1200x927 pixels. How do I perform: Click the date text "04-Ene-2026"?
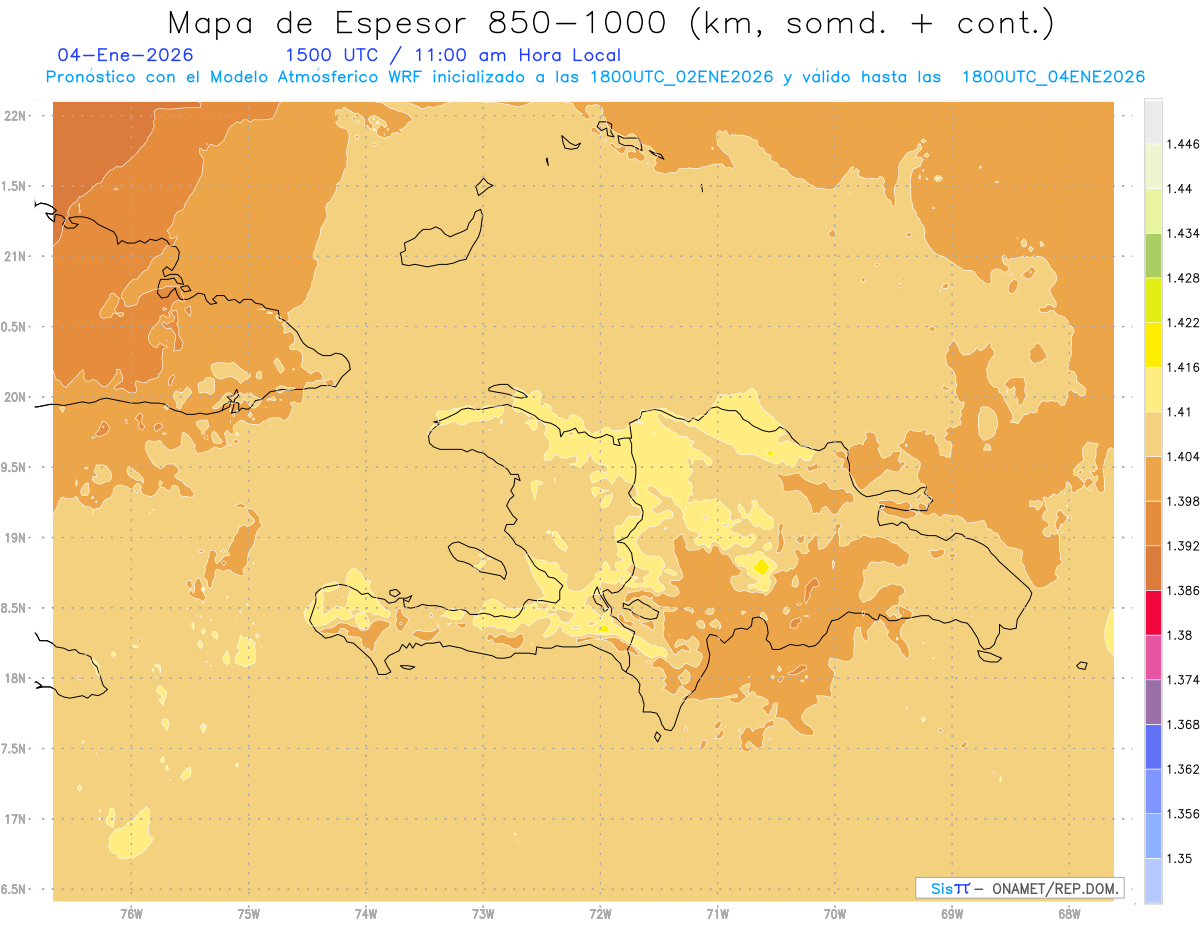126,55
